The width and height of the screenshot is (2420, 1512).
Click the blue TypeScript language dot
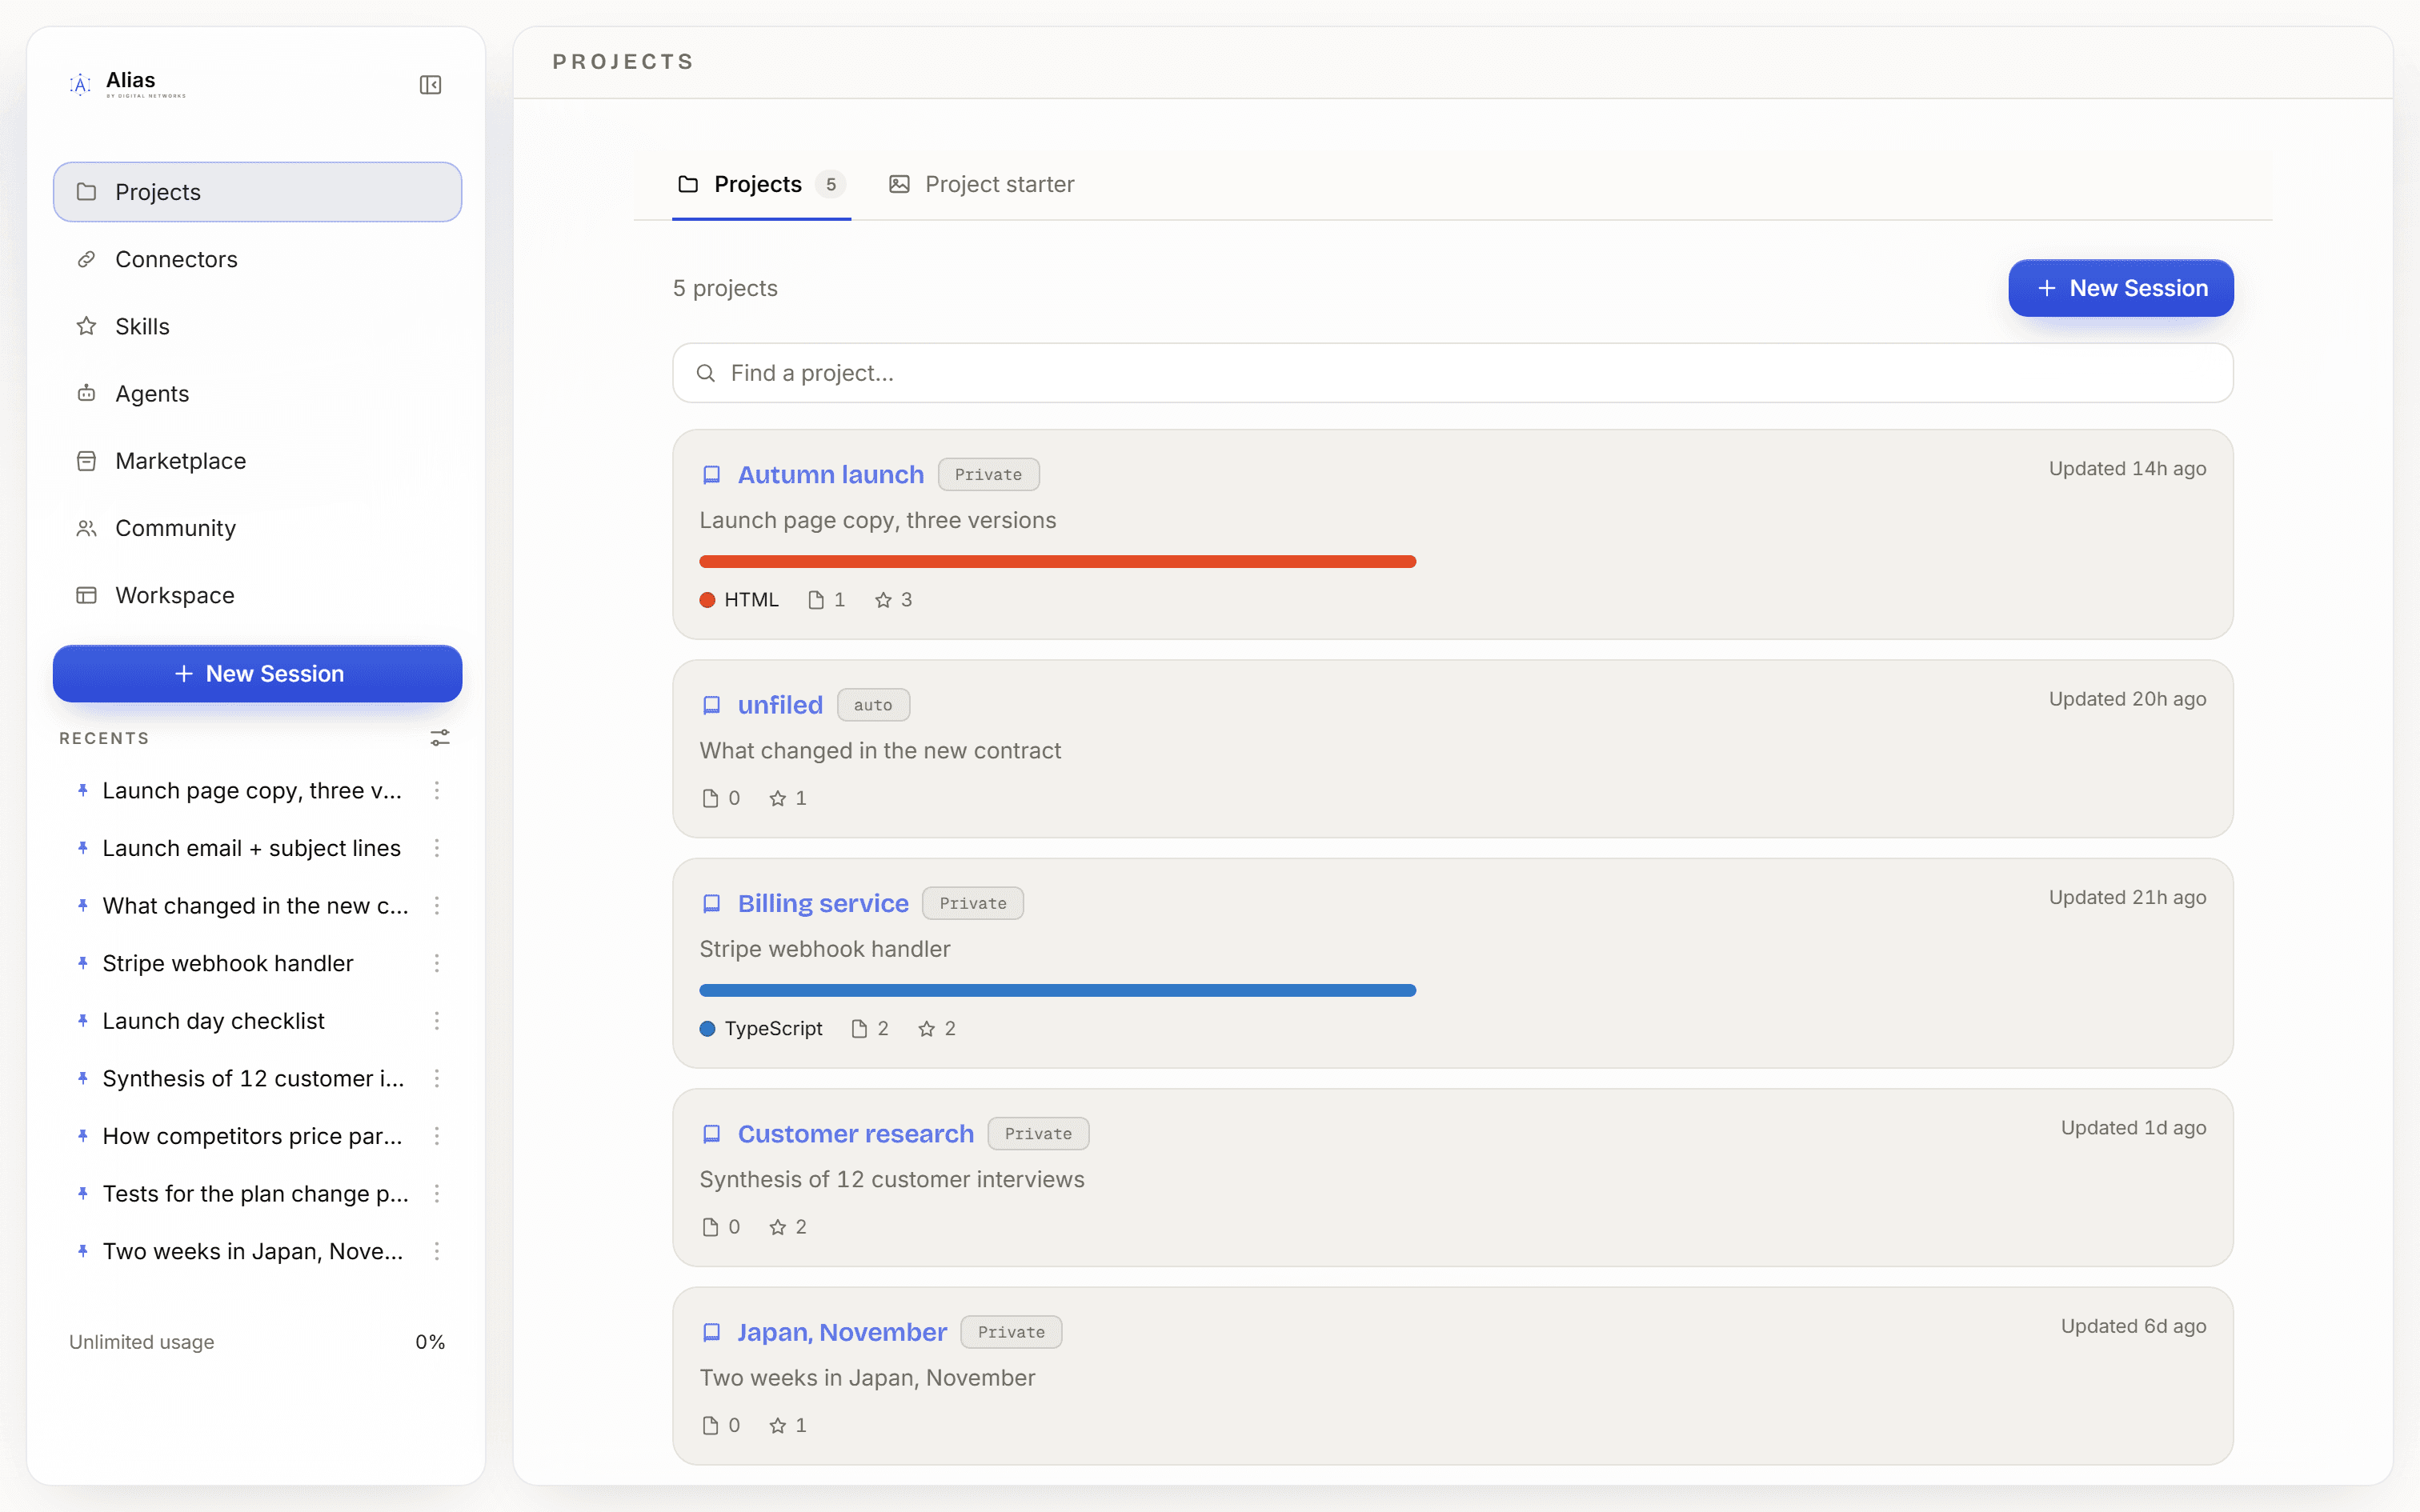click(x=707, y=1029)
